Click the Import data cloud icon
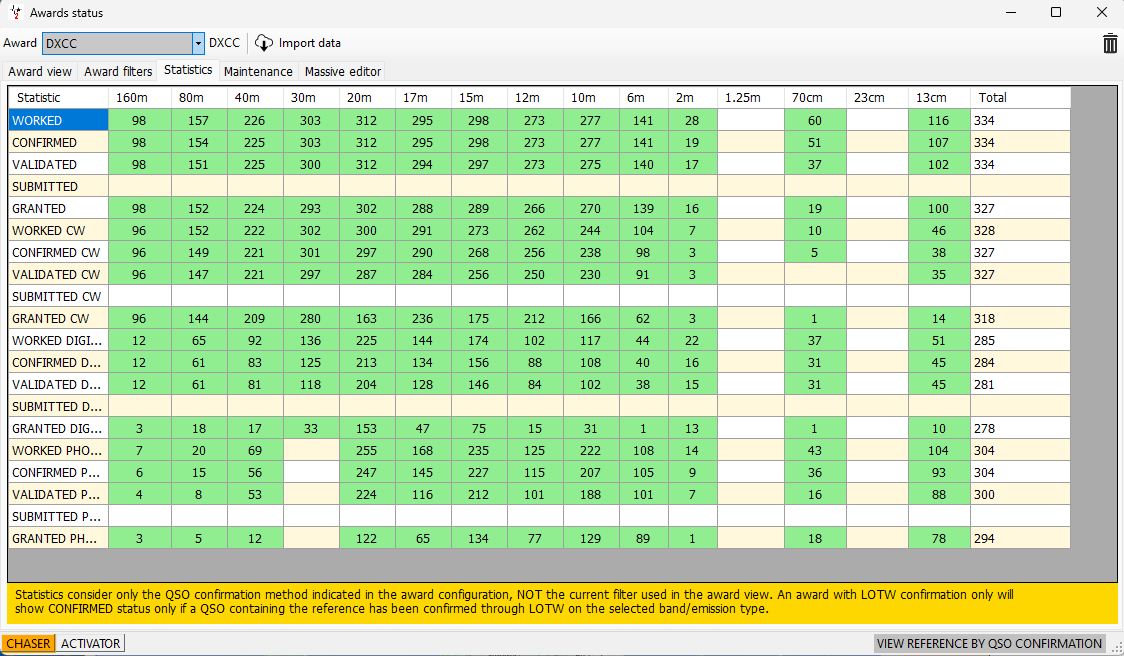Viewport: 1124px width, 656px height. click(264, 43)
